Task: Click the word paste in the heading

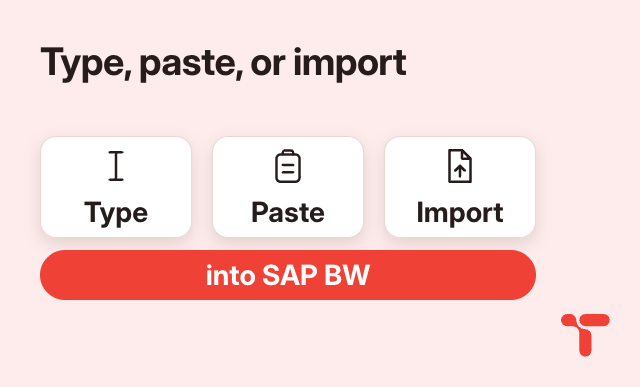Action: 191,66
